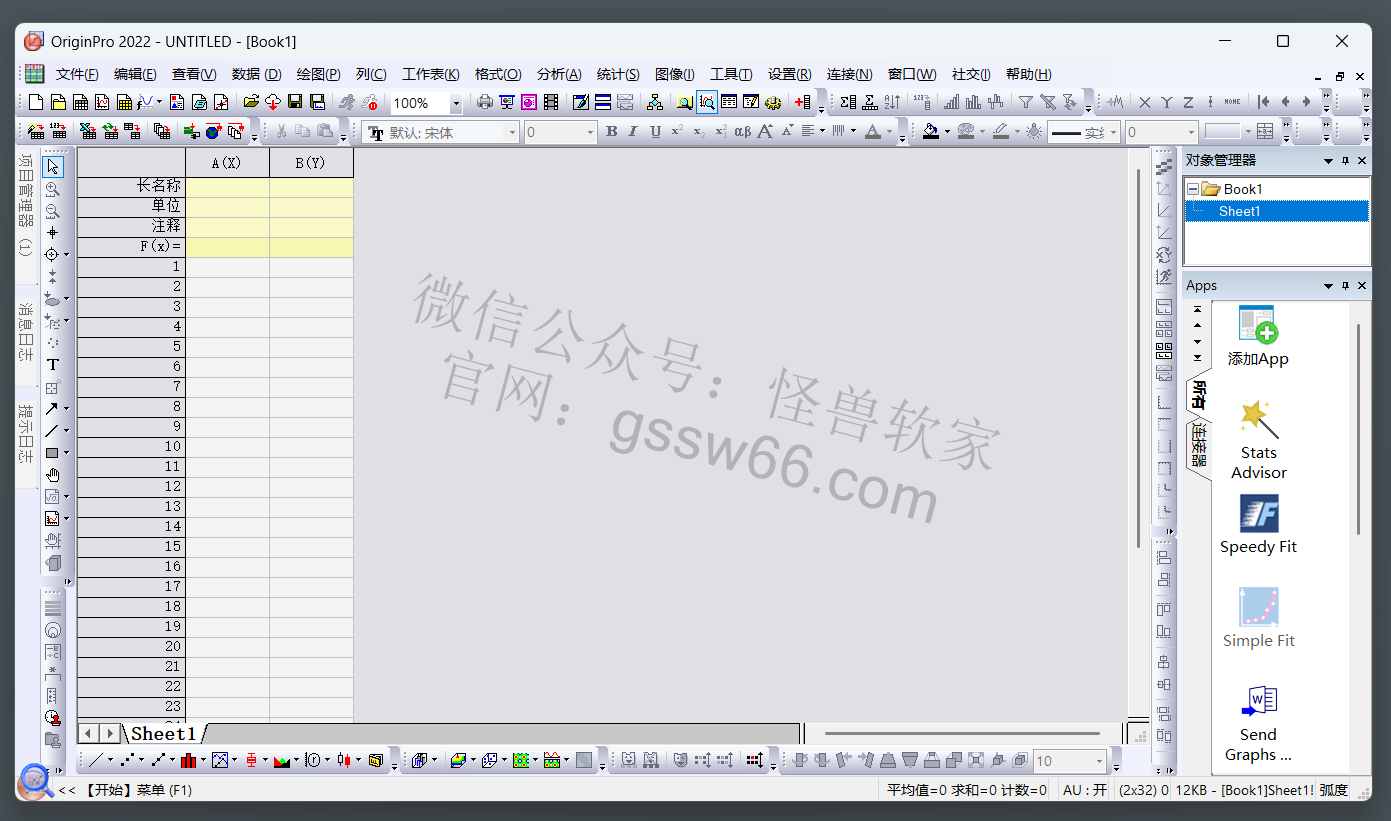Select the Pan hand tool
Screen dimensions: 1391x821
[x=53, y=474]
